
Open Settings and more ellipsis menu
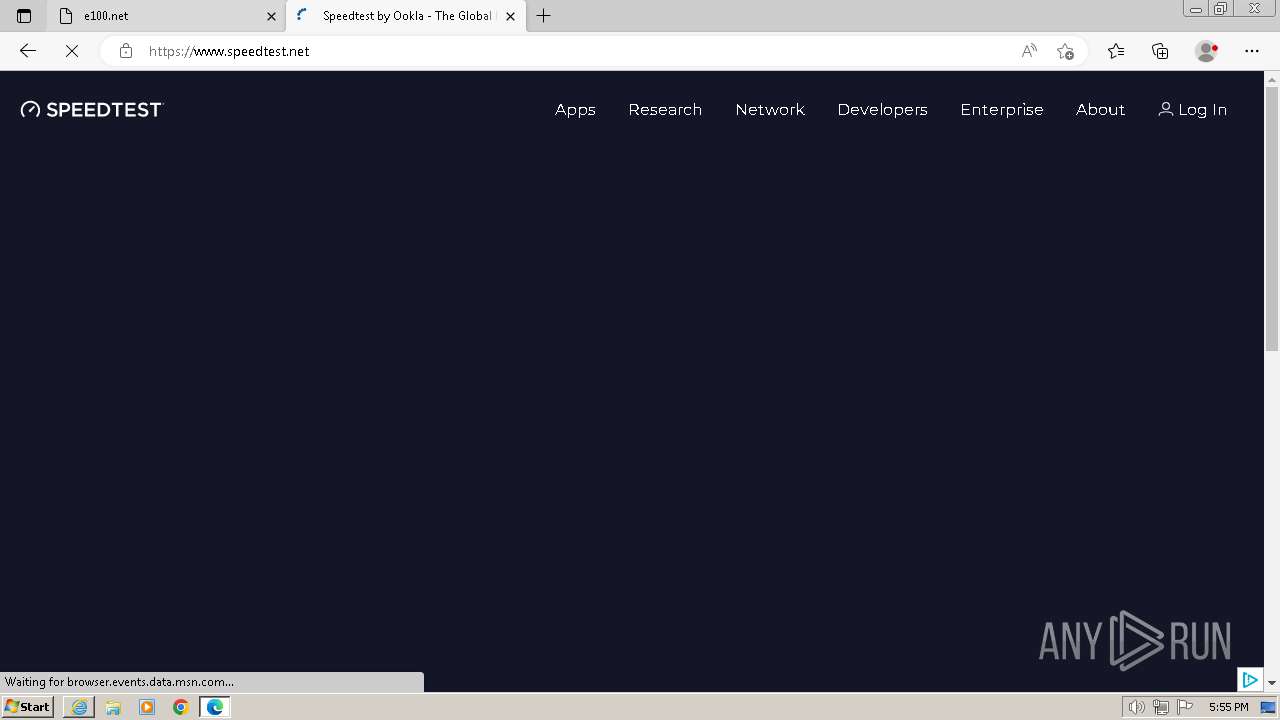[x=1252, y=51]
